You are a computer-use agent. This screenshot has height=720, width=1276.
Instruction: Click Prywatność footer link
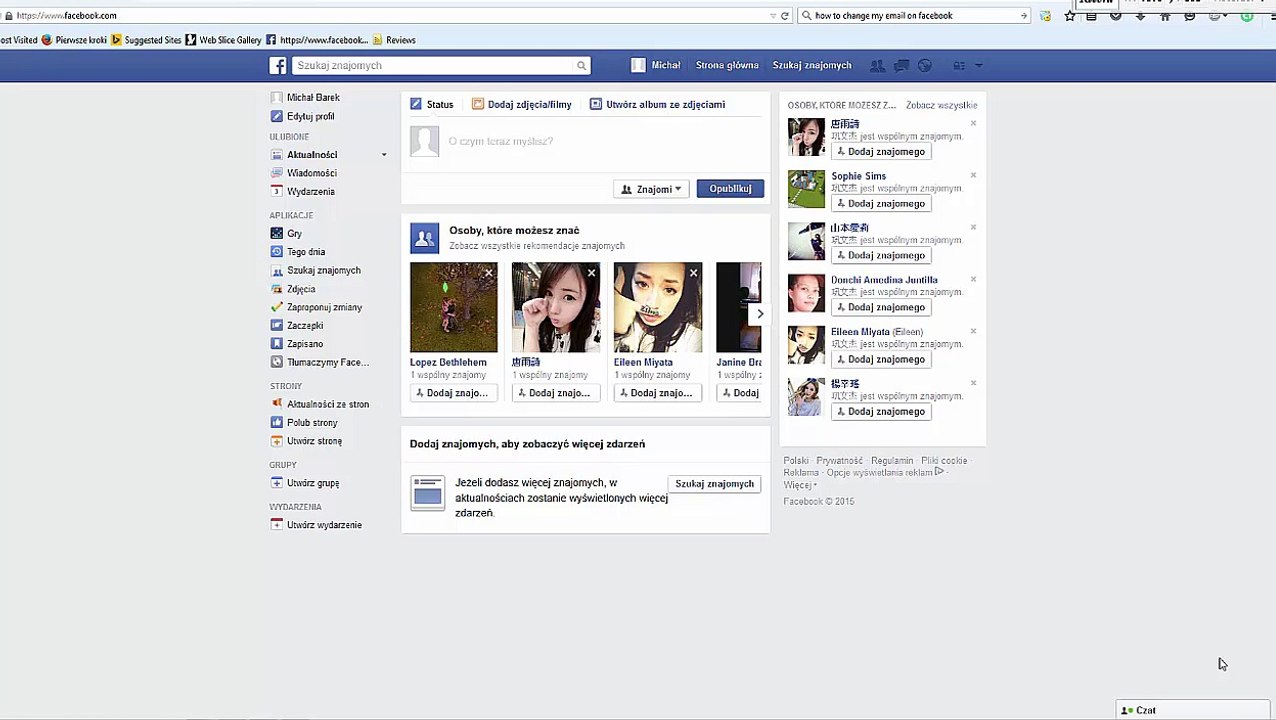tap(840, 461)
